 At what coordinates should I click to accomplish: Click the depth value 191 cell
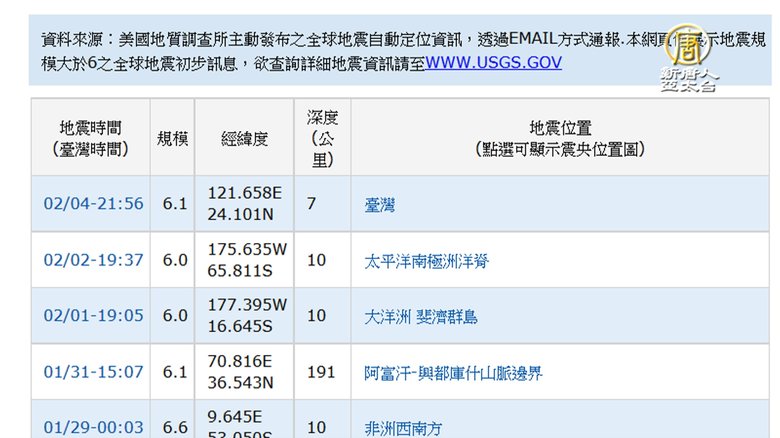coord(320,372)
